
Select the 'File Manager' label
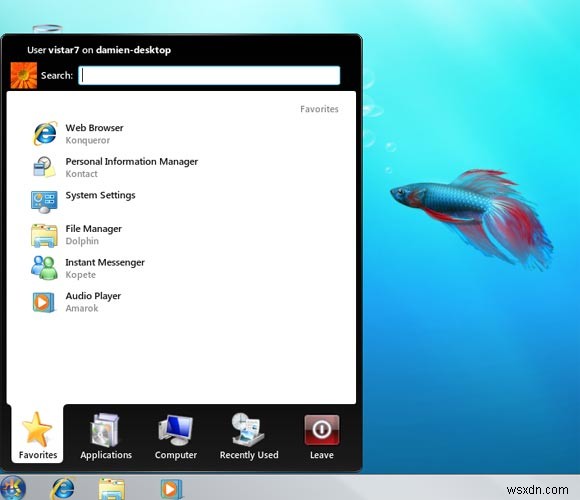point(94,229)
